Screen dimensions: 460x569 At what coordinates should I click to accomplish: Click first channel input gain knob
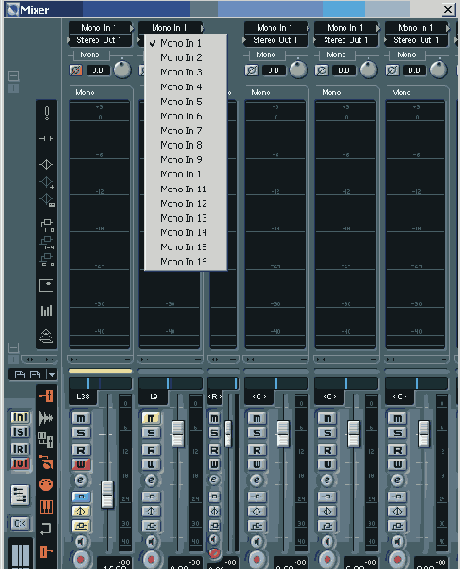pos(122,69)
